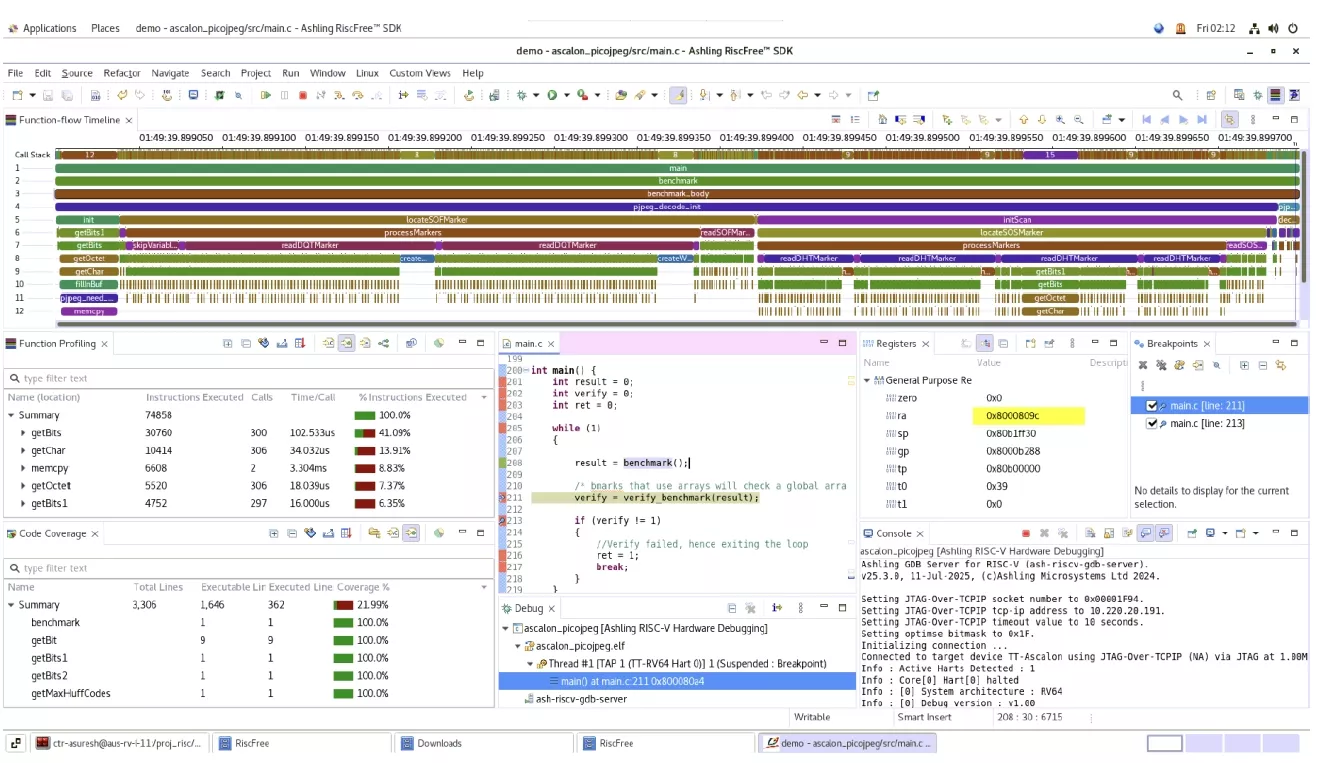Click the timeline down arrow icon
Image resolution: width=1319 pixels, height=763 pixels.
coord(1041,119)
